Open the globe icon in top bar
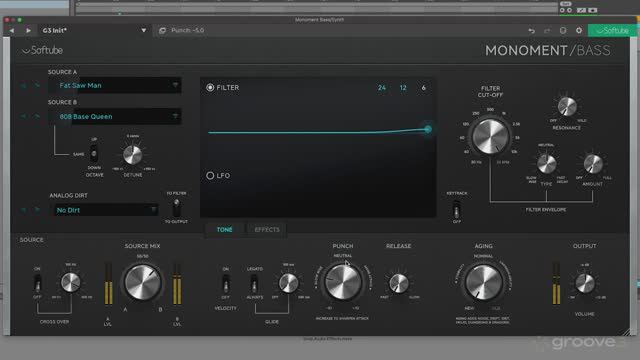The height and width of the screenshot is (360, 640). [563, 31]
